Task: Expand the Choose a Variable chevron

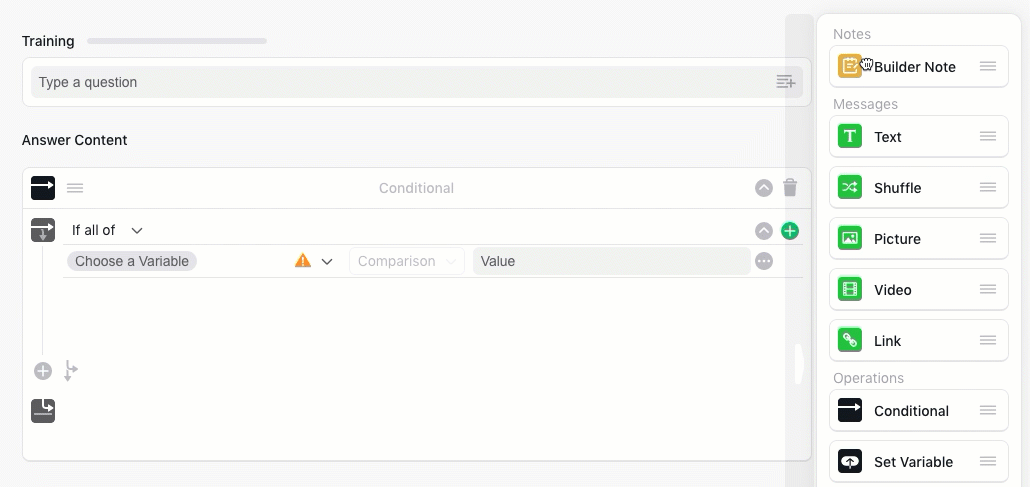Action: 327,261
